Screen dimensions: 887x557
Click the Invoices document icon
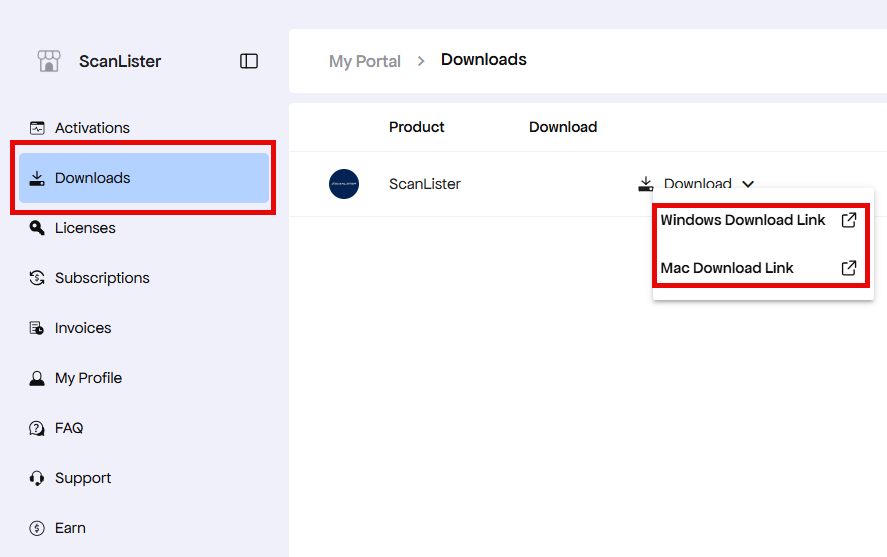pos(37,328)
